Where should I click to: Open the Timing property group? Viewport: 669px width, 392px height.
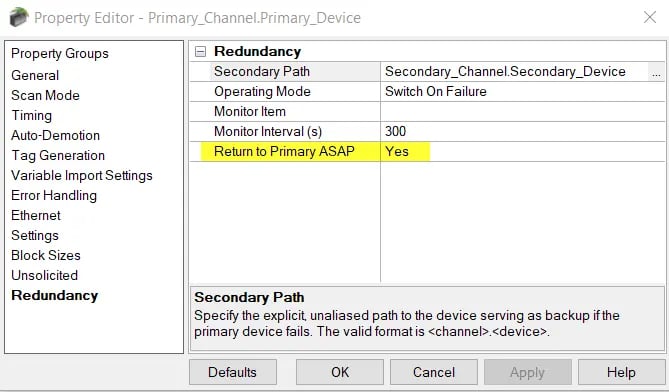click(x=32, y=115)
